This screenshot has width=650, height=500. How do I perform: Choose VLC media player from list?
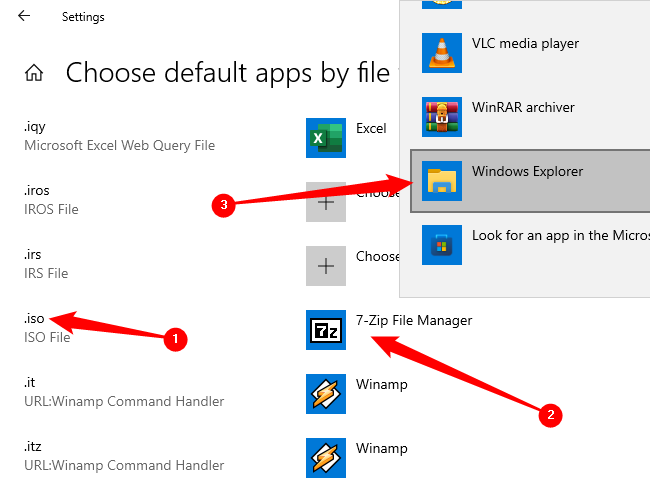click(525, 44)
